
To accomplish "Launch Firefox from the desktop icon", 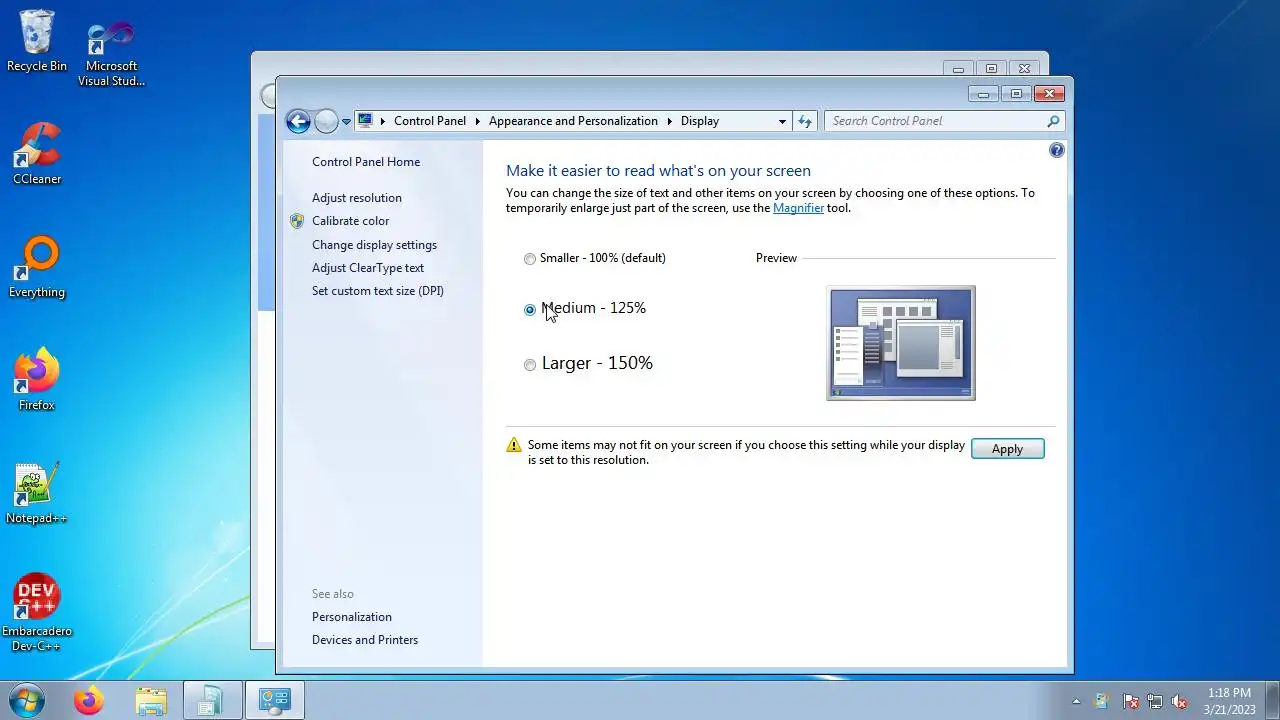I will pos(37,379).
